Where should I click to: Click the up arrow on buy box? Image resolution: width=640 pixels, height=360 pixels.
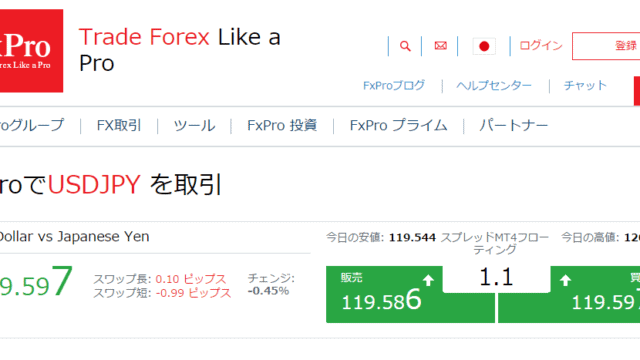tap(565, 280)
